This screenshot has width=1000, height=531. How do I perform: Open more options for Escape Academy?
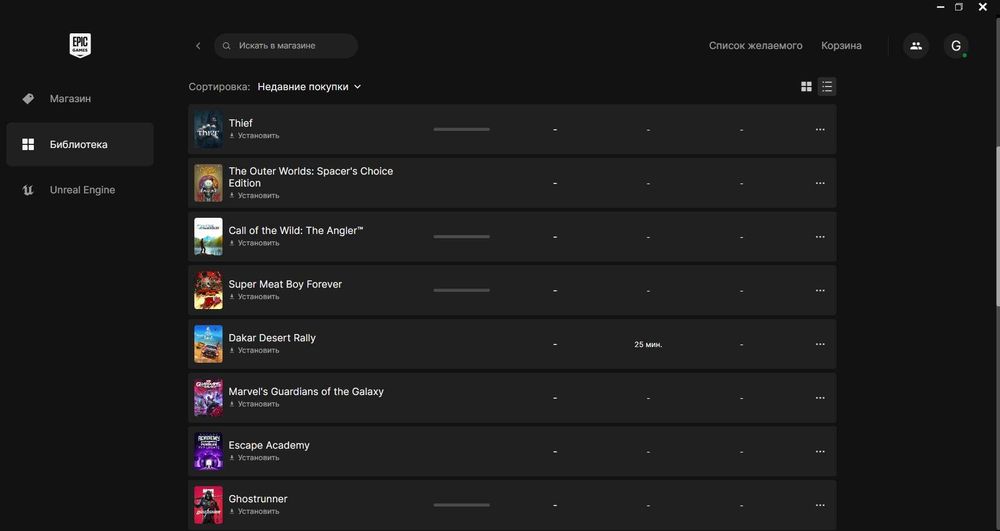click(820, 451)
